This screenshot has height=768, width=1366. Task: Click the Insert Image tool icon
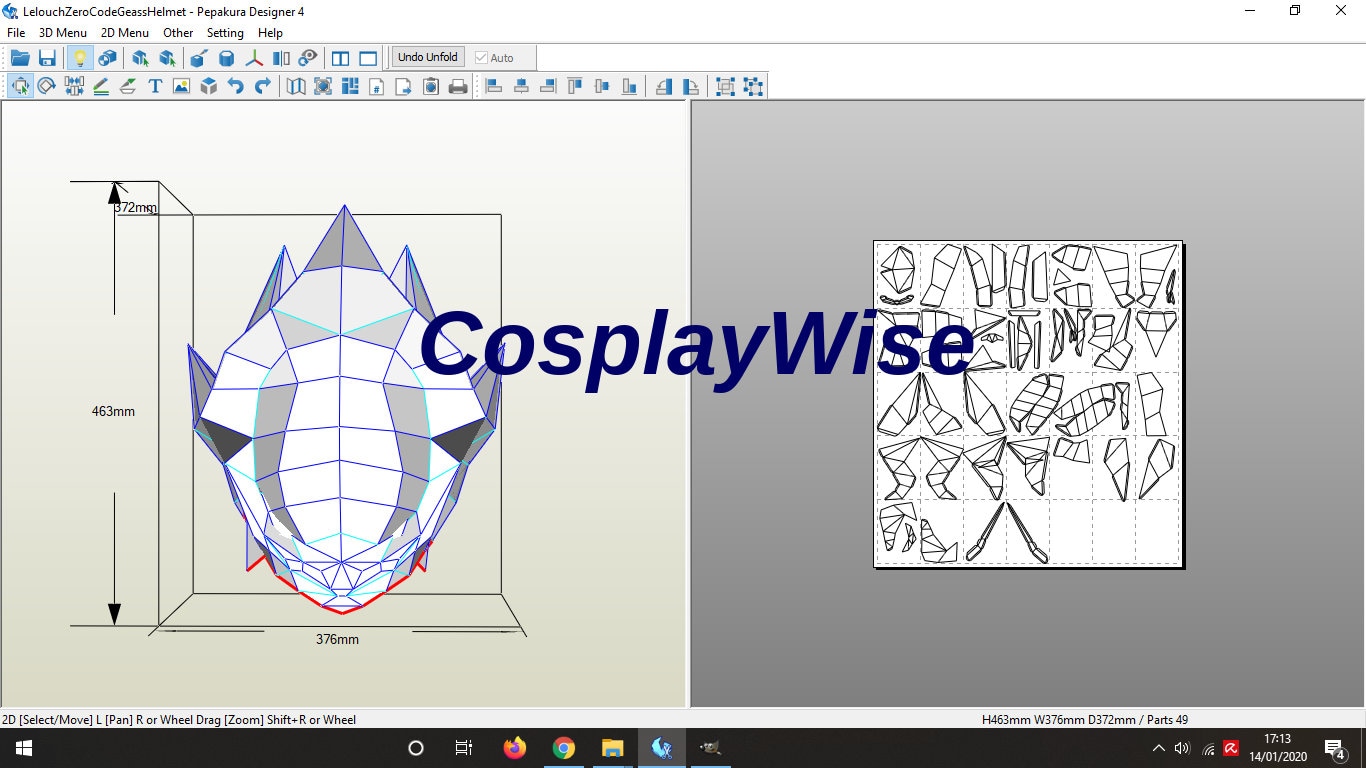(x=181, y=86)
